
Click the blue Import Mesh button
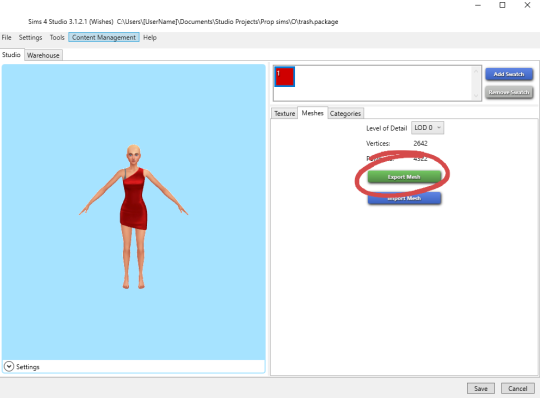pos(404,198)
